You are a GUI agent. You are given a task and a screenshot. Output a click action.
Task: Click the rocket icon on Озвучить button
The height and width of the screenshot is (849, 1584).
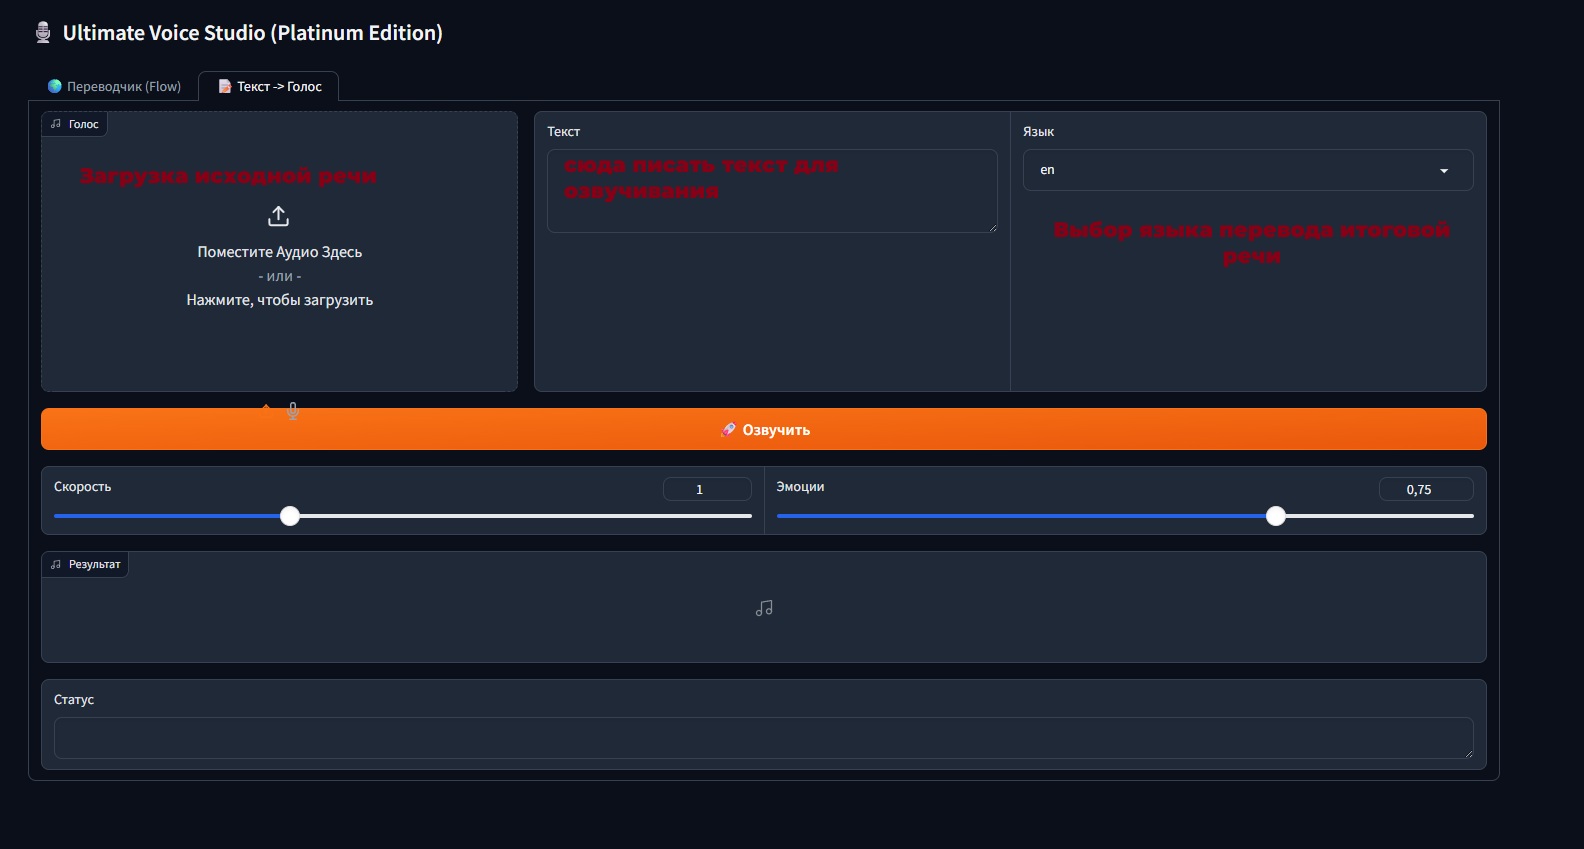[728, 430]
